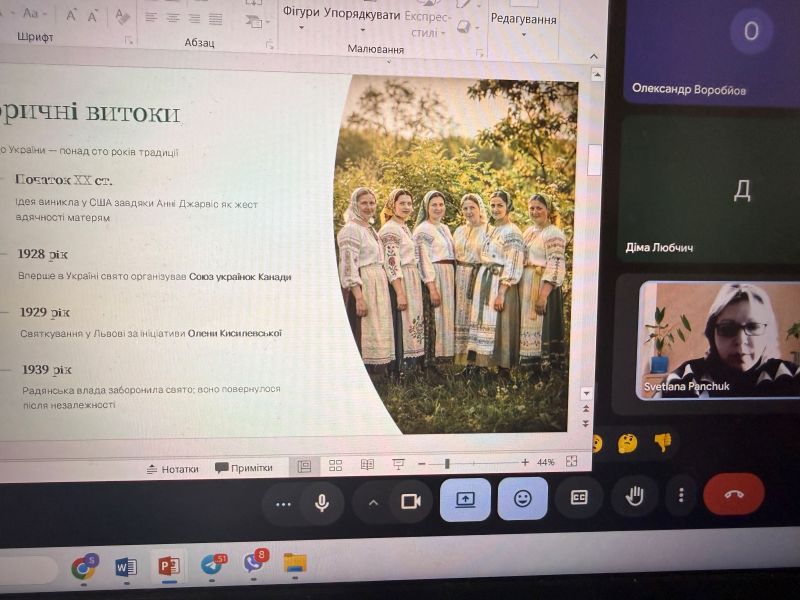This screenshot has height=600, width=800.
Task: Send the thumbs down reaction
Action: [663, 442]
